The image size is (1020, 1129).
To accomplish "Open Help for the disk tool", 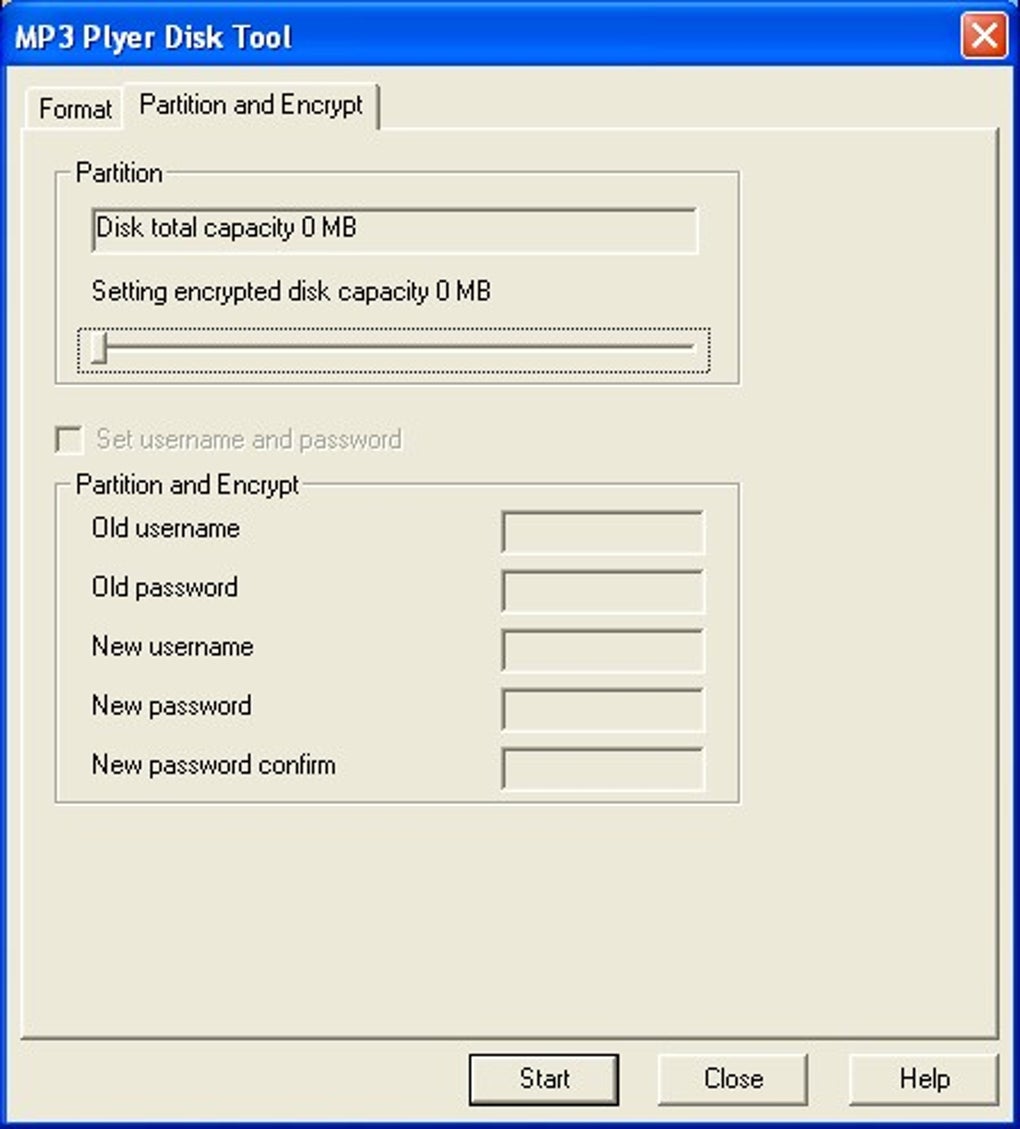I will [924, 1079].
